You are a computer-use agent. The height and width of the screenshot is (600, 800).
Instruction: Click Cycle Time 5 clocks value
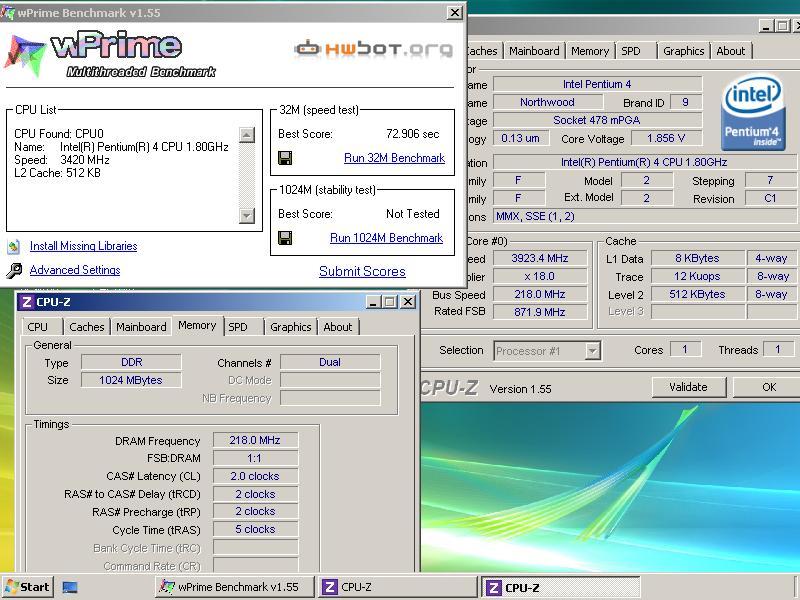click(255, 530)
